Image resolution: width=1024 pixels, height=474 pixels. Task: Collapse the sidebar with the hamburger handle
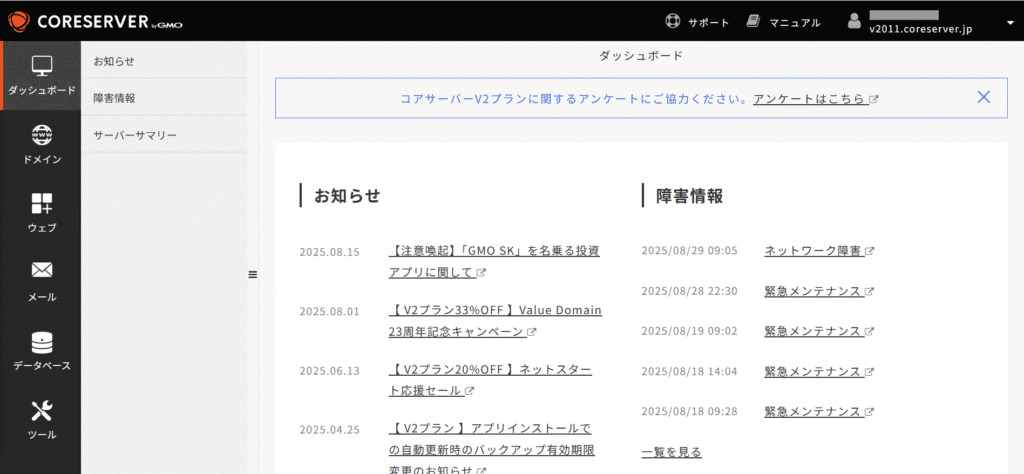(x=253, y=275)
